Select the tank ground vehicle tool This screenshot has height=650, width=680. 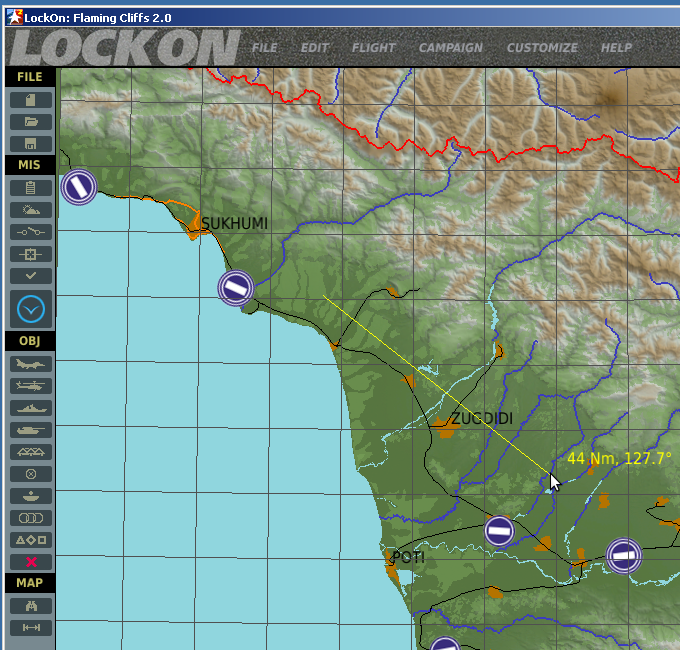[31, 430]
